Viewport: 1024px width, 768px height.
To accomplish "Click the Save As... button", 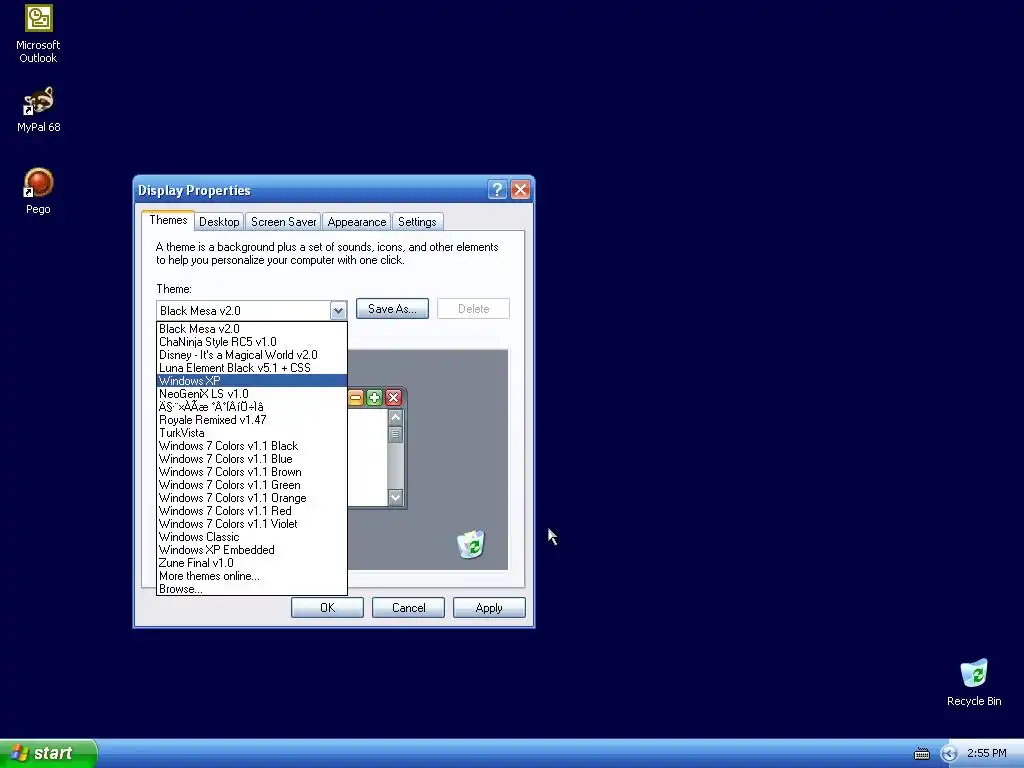I will pyautogui.click(x=392, y=309).
